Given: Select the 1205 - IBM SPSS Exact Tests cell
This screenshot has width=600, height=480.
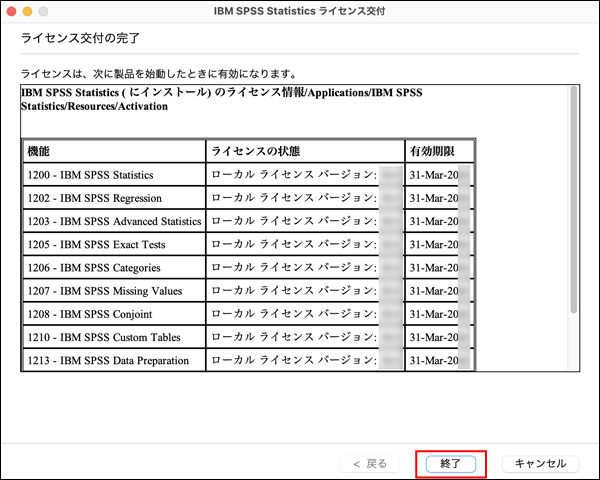Looking at the screenshot, I should point(114,245).
